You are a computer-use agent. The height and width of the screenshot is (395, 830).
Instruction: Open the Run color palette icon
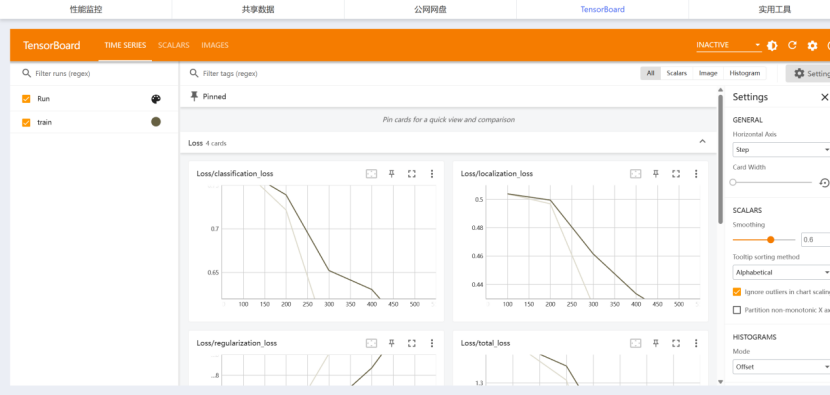[x=156, y=99]
